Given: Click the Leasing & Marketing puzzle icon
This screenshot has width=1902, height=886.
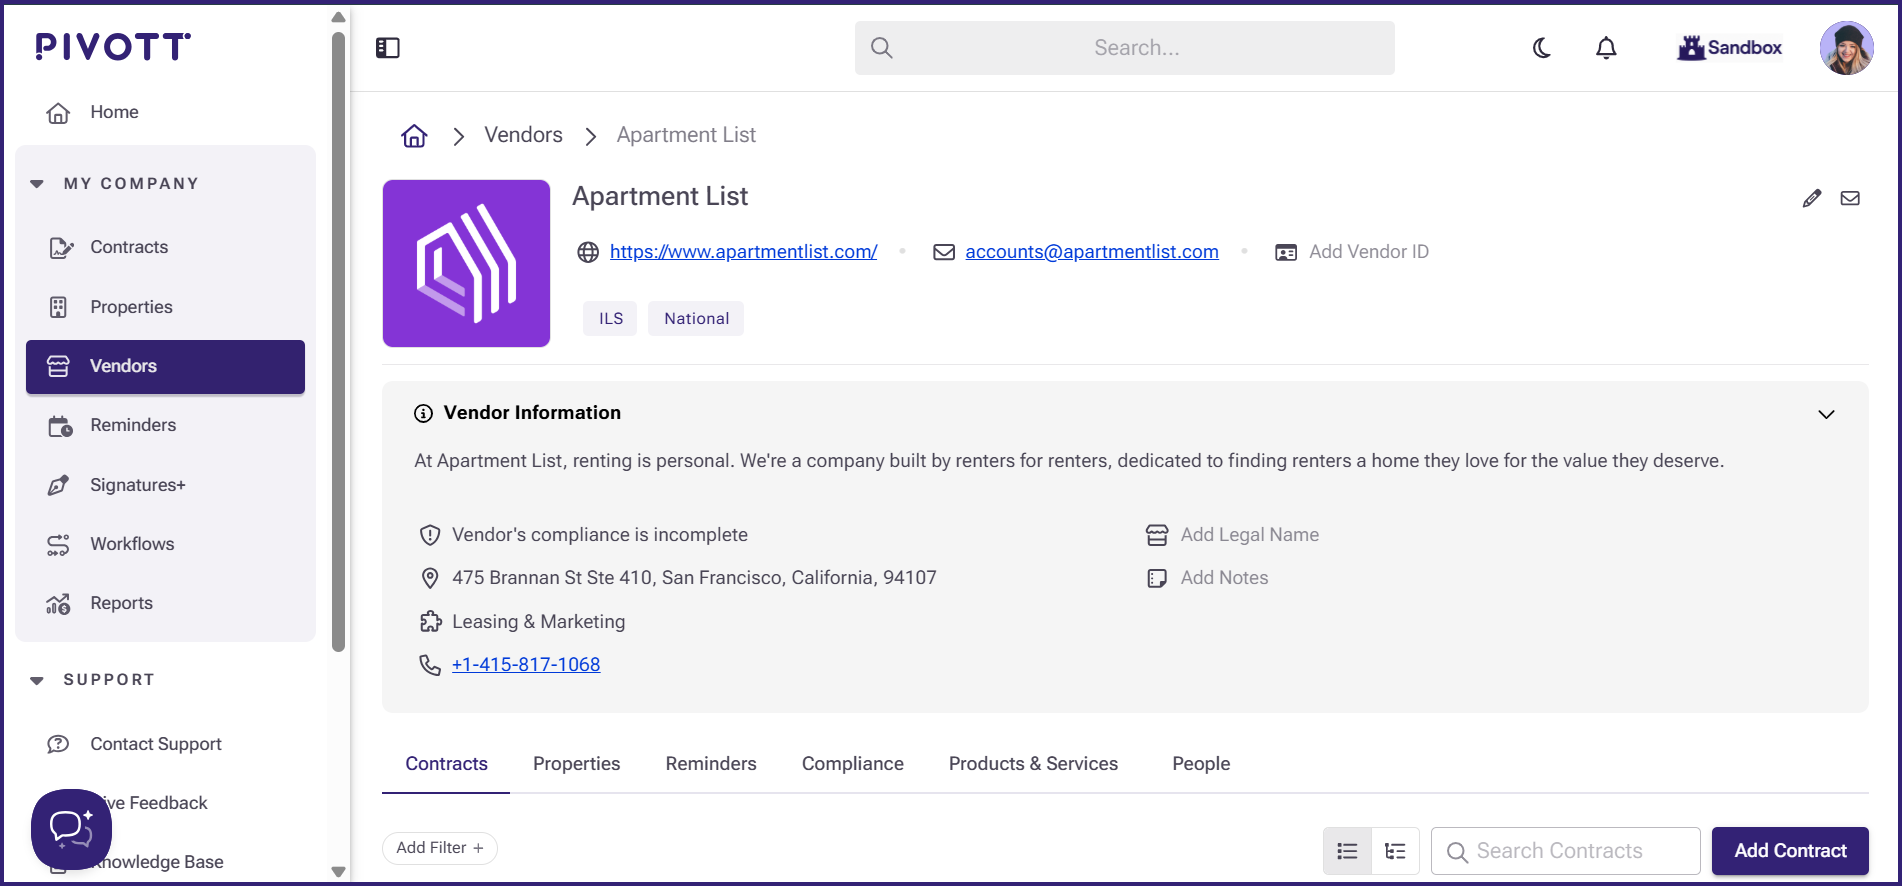Looking at the screenshot, I should [x=430, y=622].
